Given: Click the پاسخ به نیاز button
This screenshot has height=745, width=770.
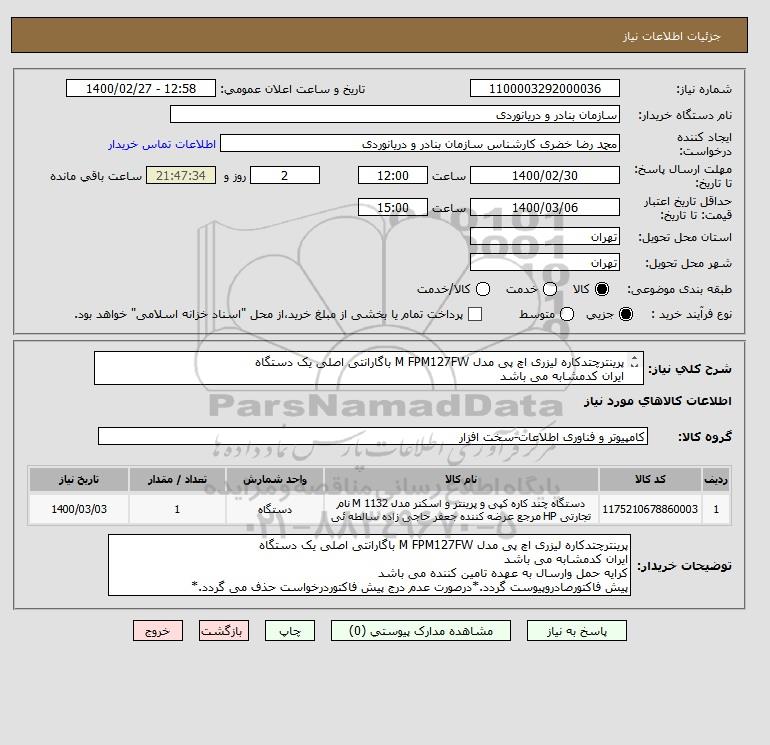Looking at the screenshot, I should (577, 631).
